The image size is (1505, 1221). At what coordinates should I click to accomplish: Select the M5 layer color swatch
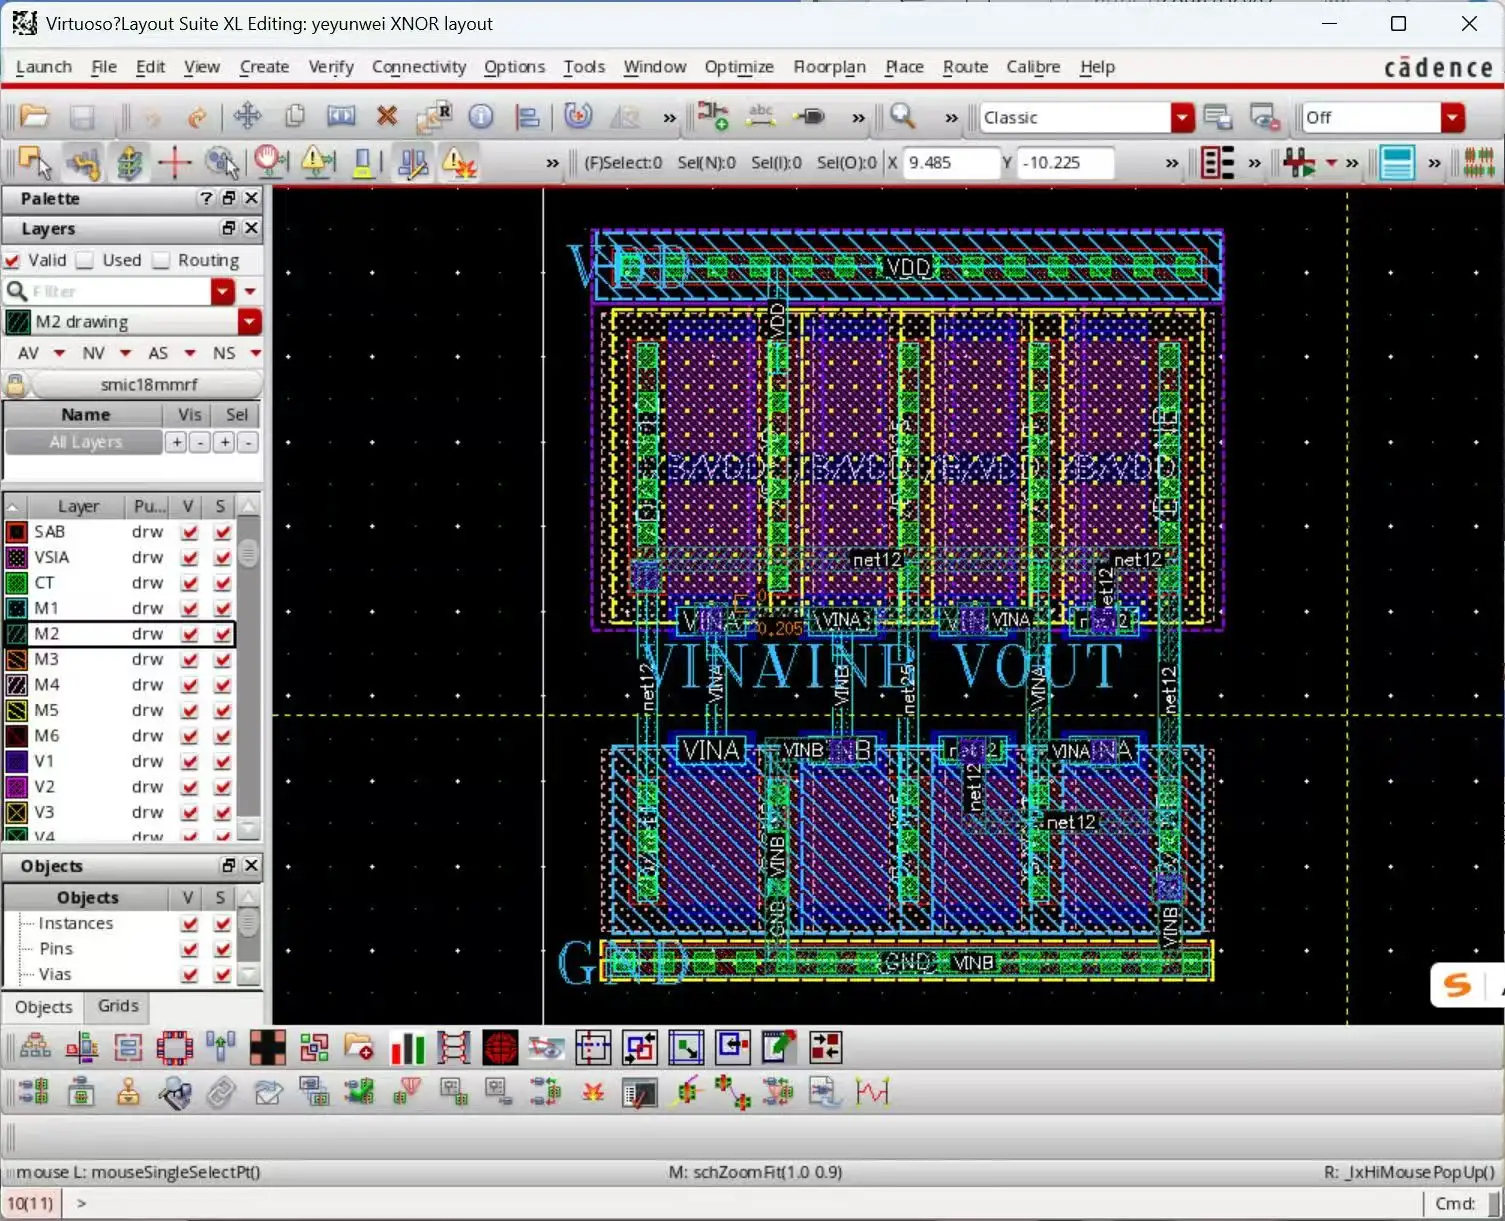[x=17, y=711]
